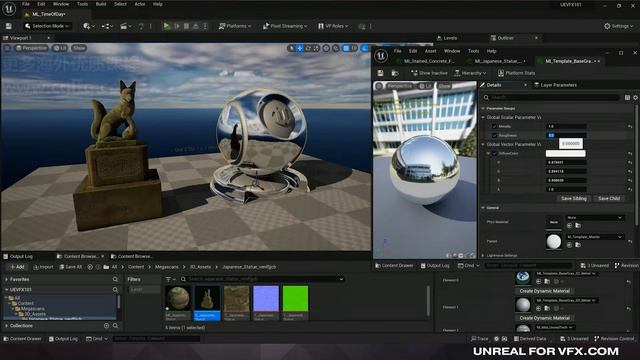Open the Selection Mode dropdown
The height and width of the screenshot is (360, 640).
(47, 26)
